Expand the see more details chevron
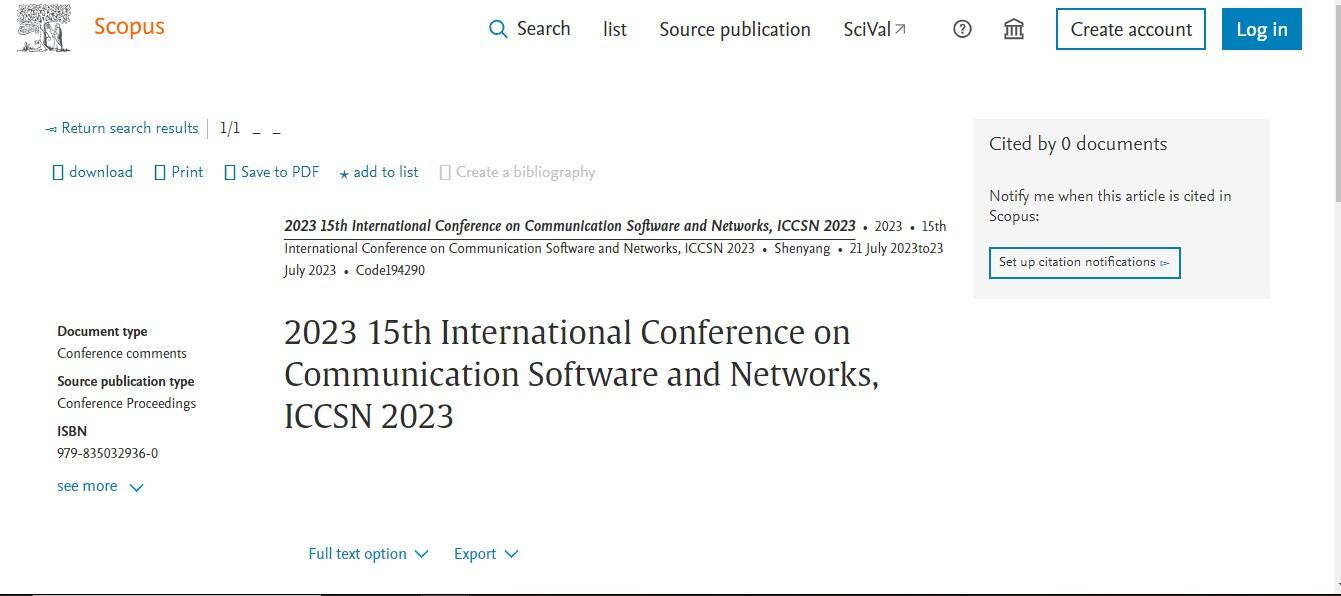The image size is (1341, 596). (x=137, y=487)
